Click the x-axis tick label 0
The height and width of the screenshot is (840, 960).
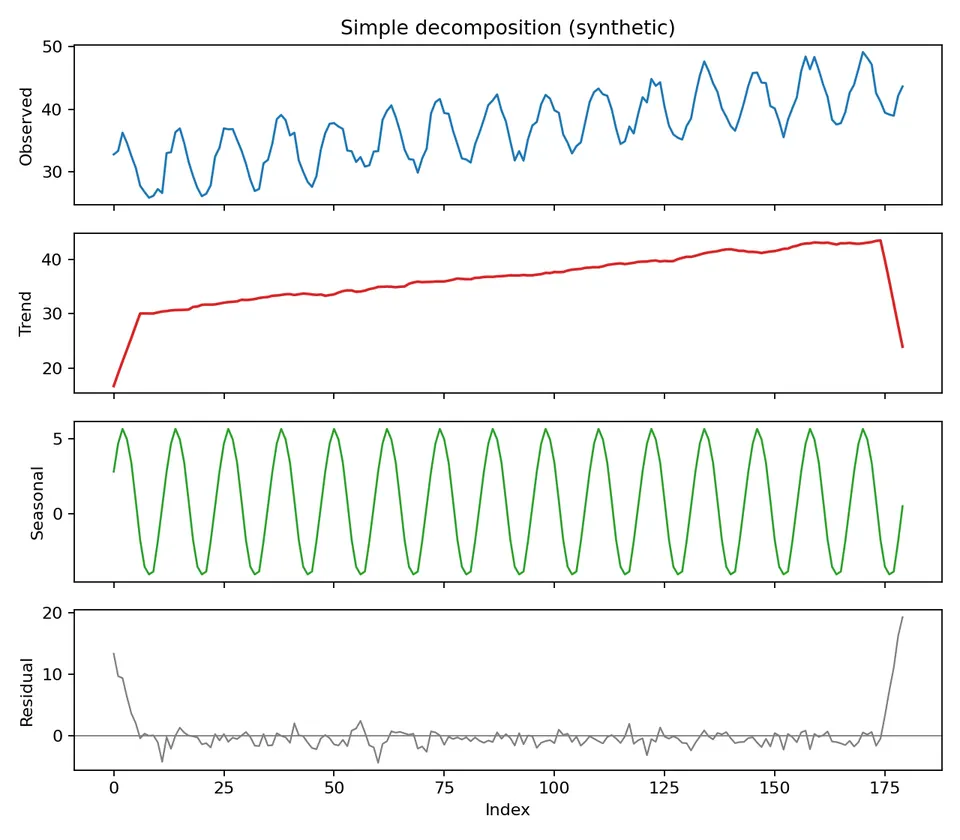(x=114, y=787)
